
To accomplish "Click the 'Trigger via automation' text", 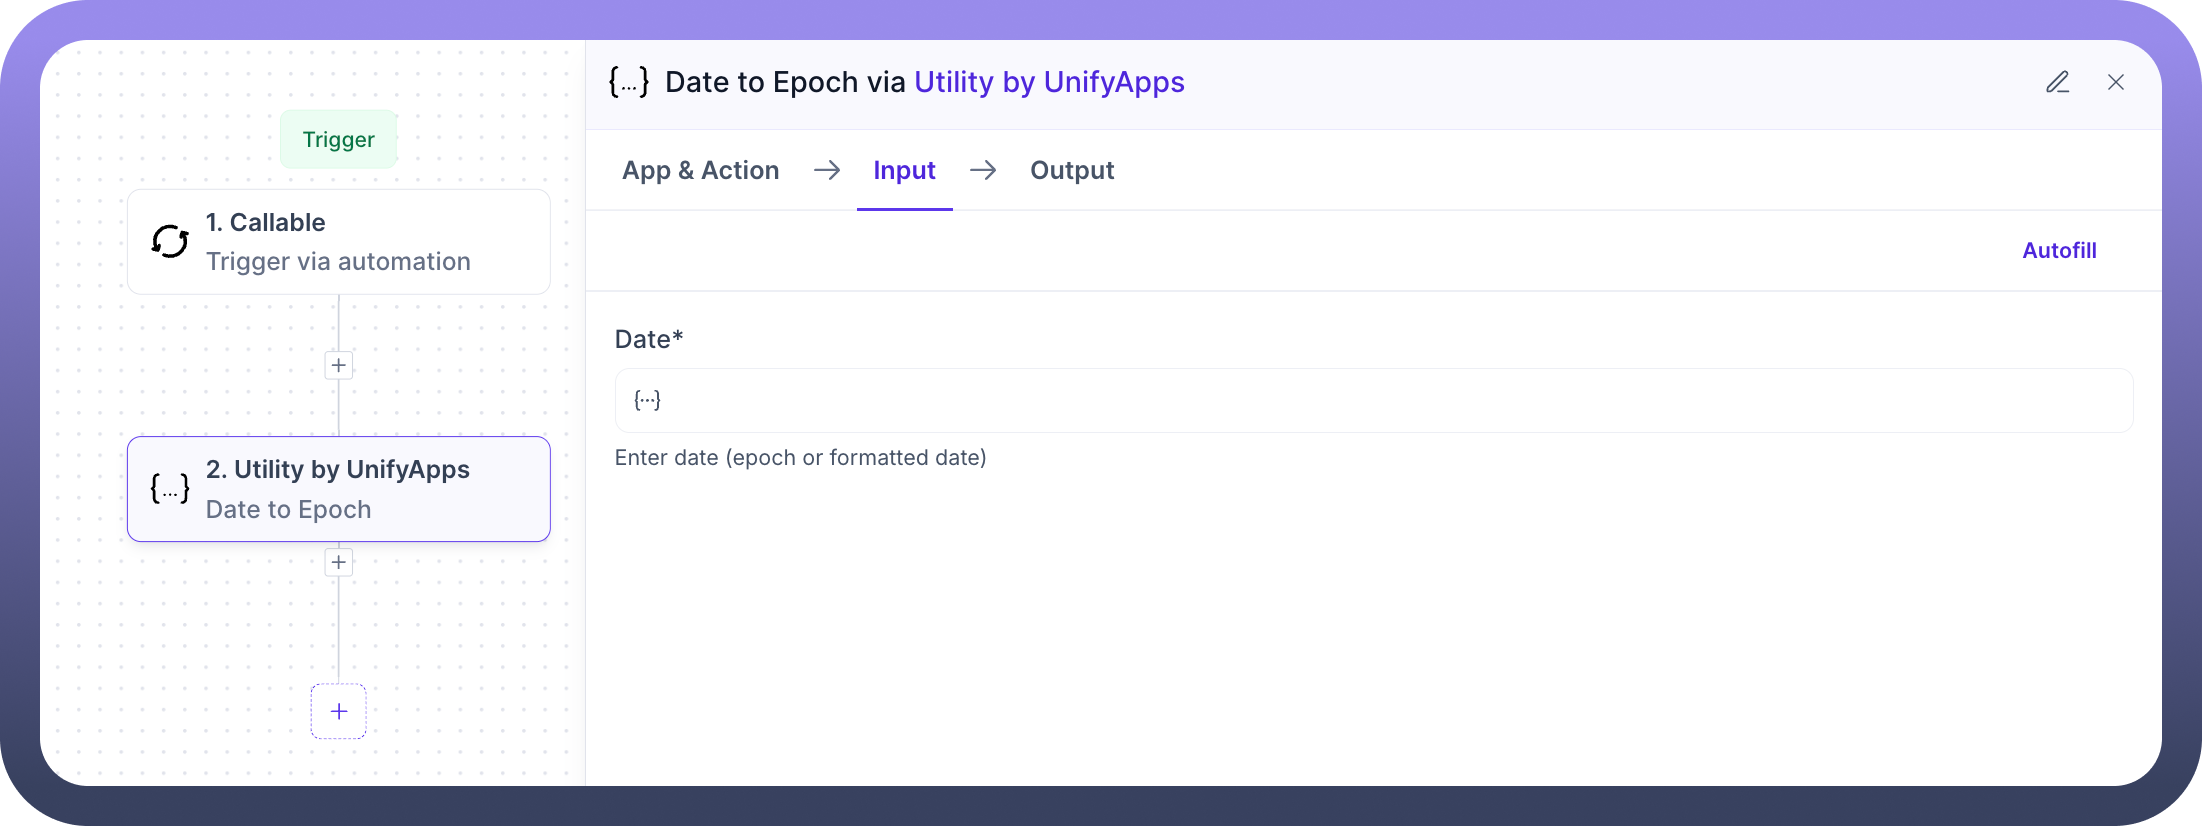I will [338, 261].
